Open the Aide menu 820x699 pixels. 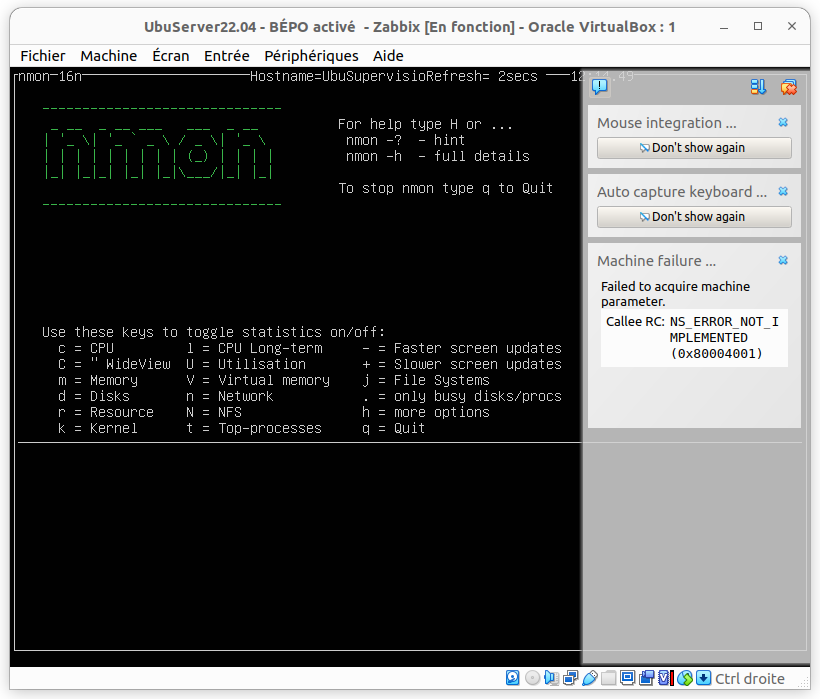point(388,56)
